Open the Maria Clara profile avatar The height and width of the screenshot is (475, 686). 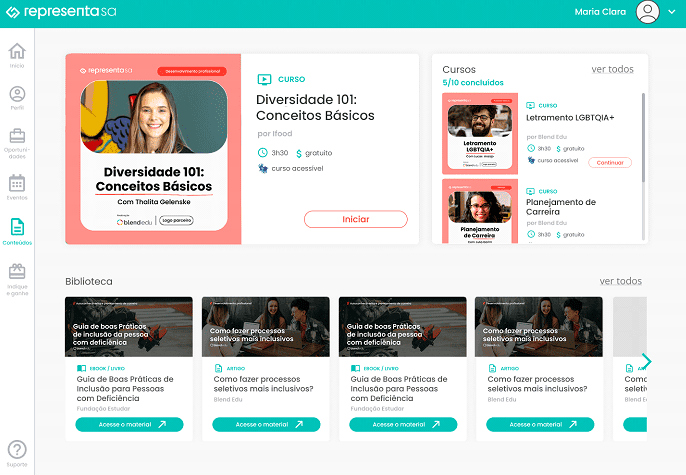point(648,12)
